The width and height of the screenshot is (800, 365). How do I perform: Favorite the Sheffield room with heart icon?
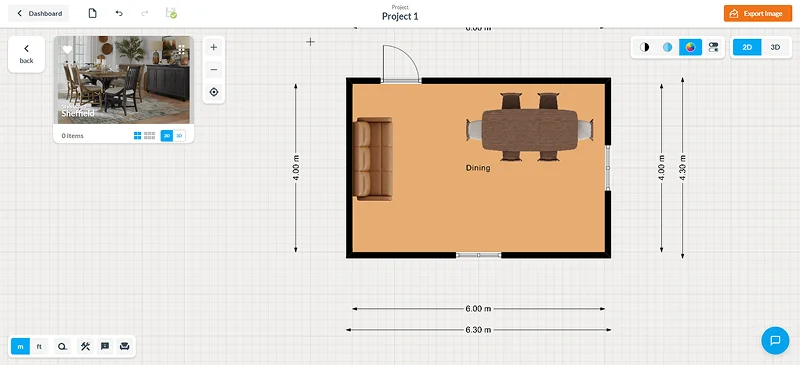[x=67, y=50]
